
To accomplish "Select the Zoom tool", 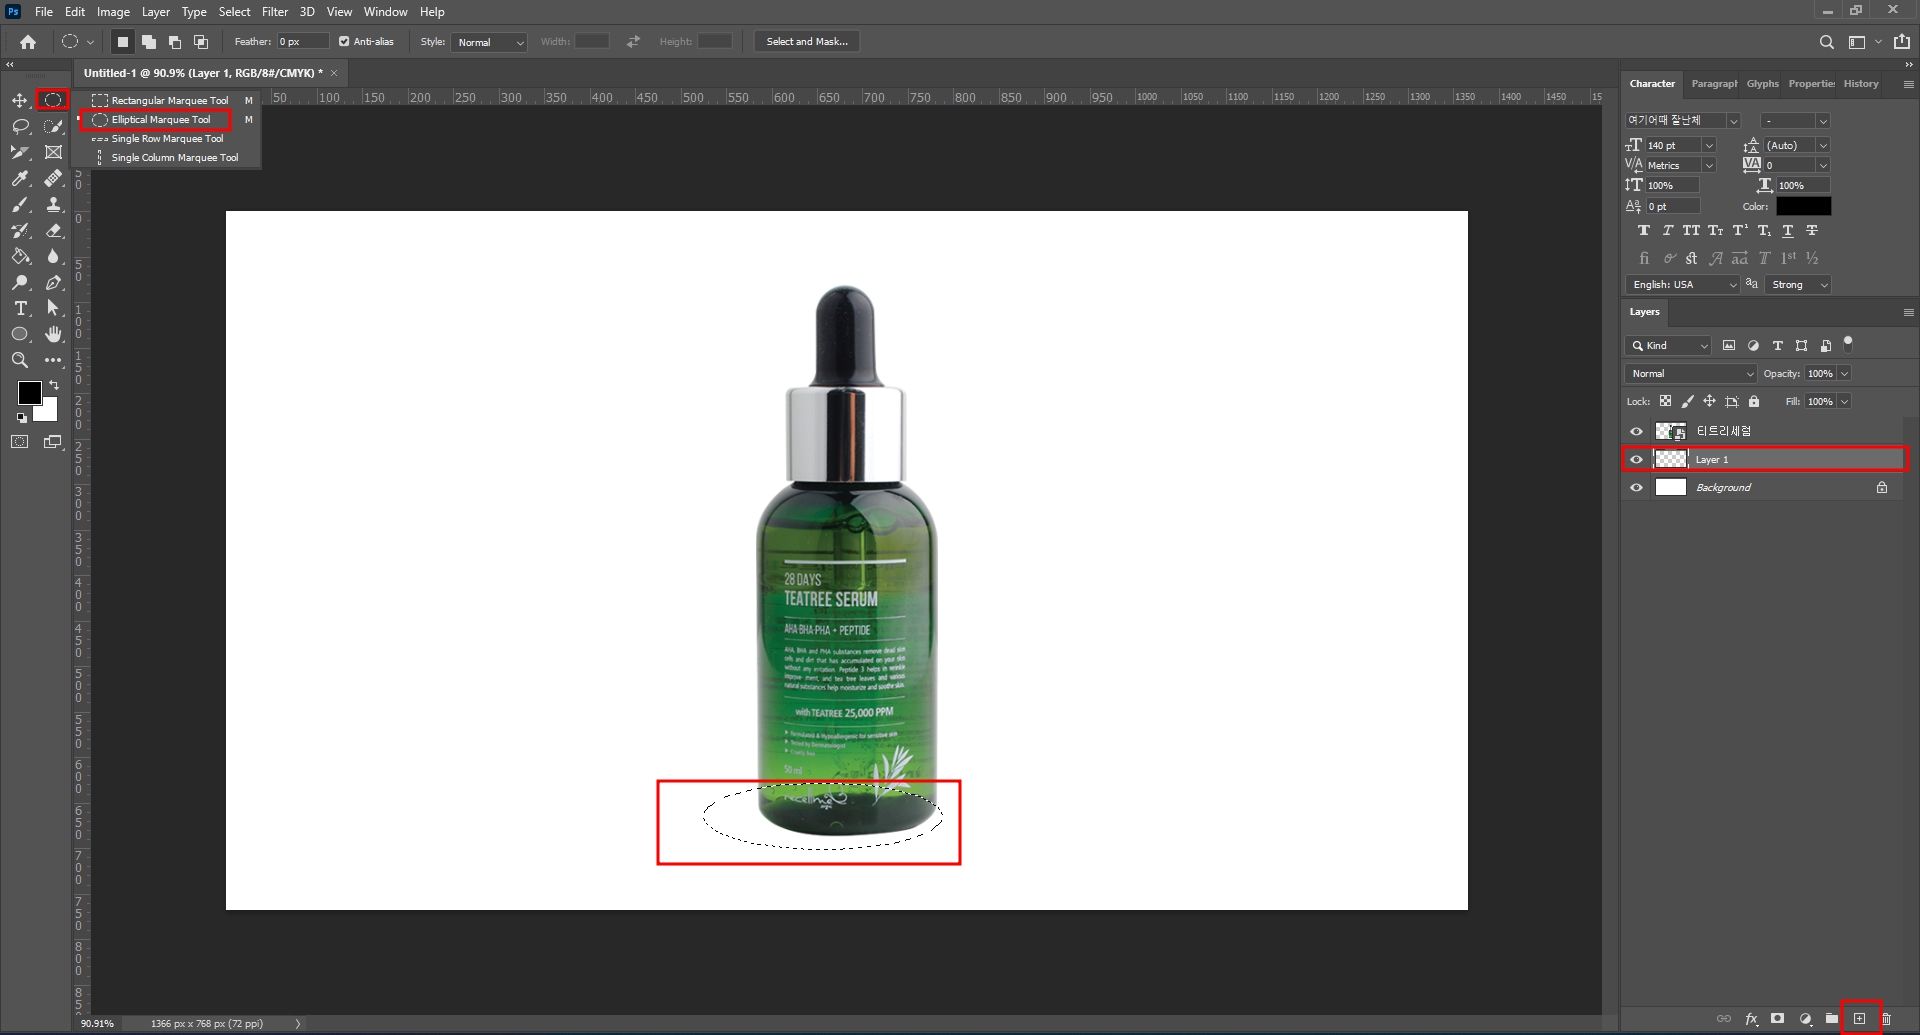I will (19, 360).
